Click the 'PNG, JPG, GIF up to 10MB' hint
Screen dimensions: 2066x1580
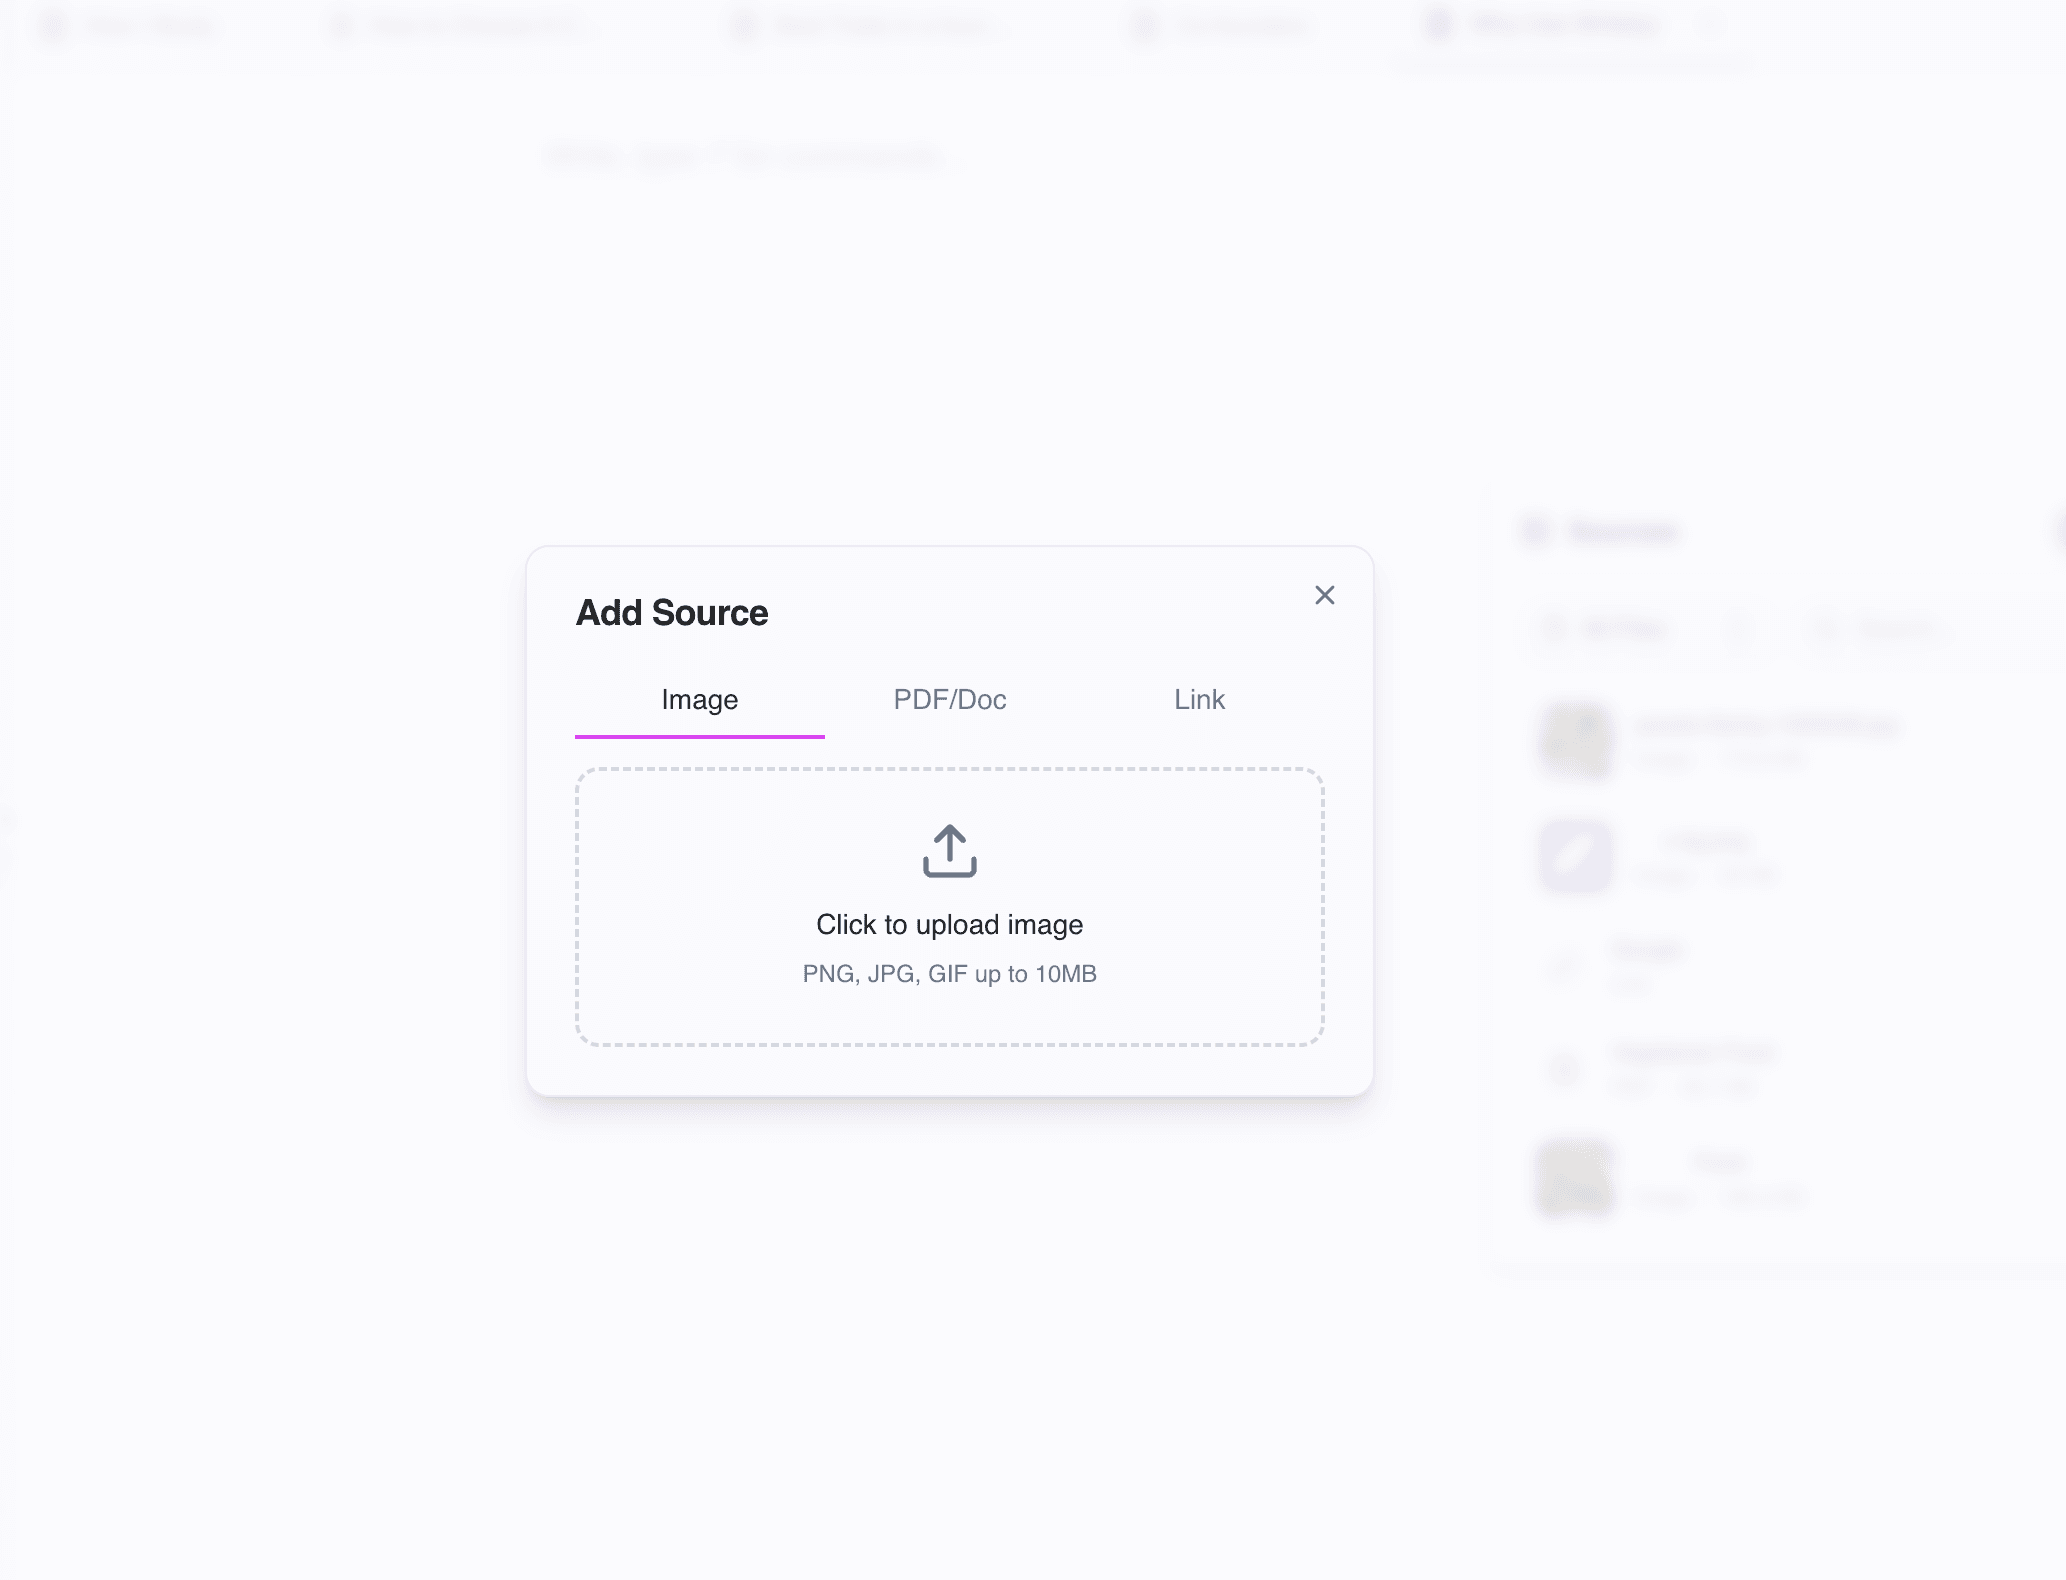[949, 974]
